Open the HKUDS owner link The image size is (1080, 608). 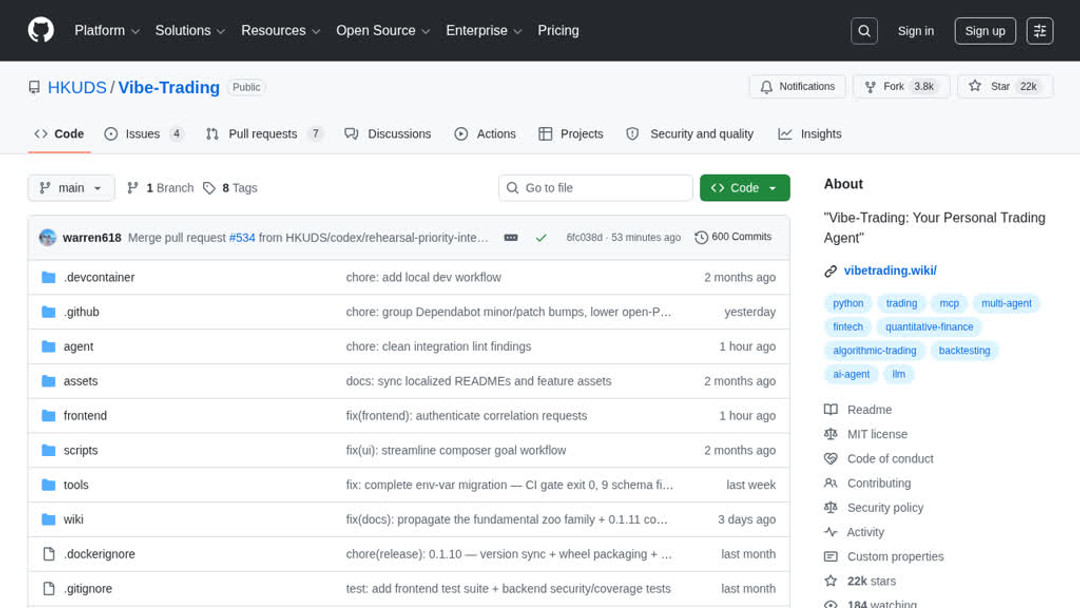[x=77, y=87]
